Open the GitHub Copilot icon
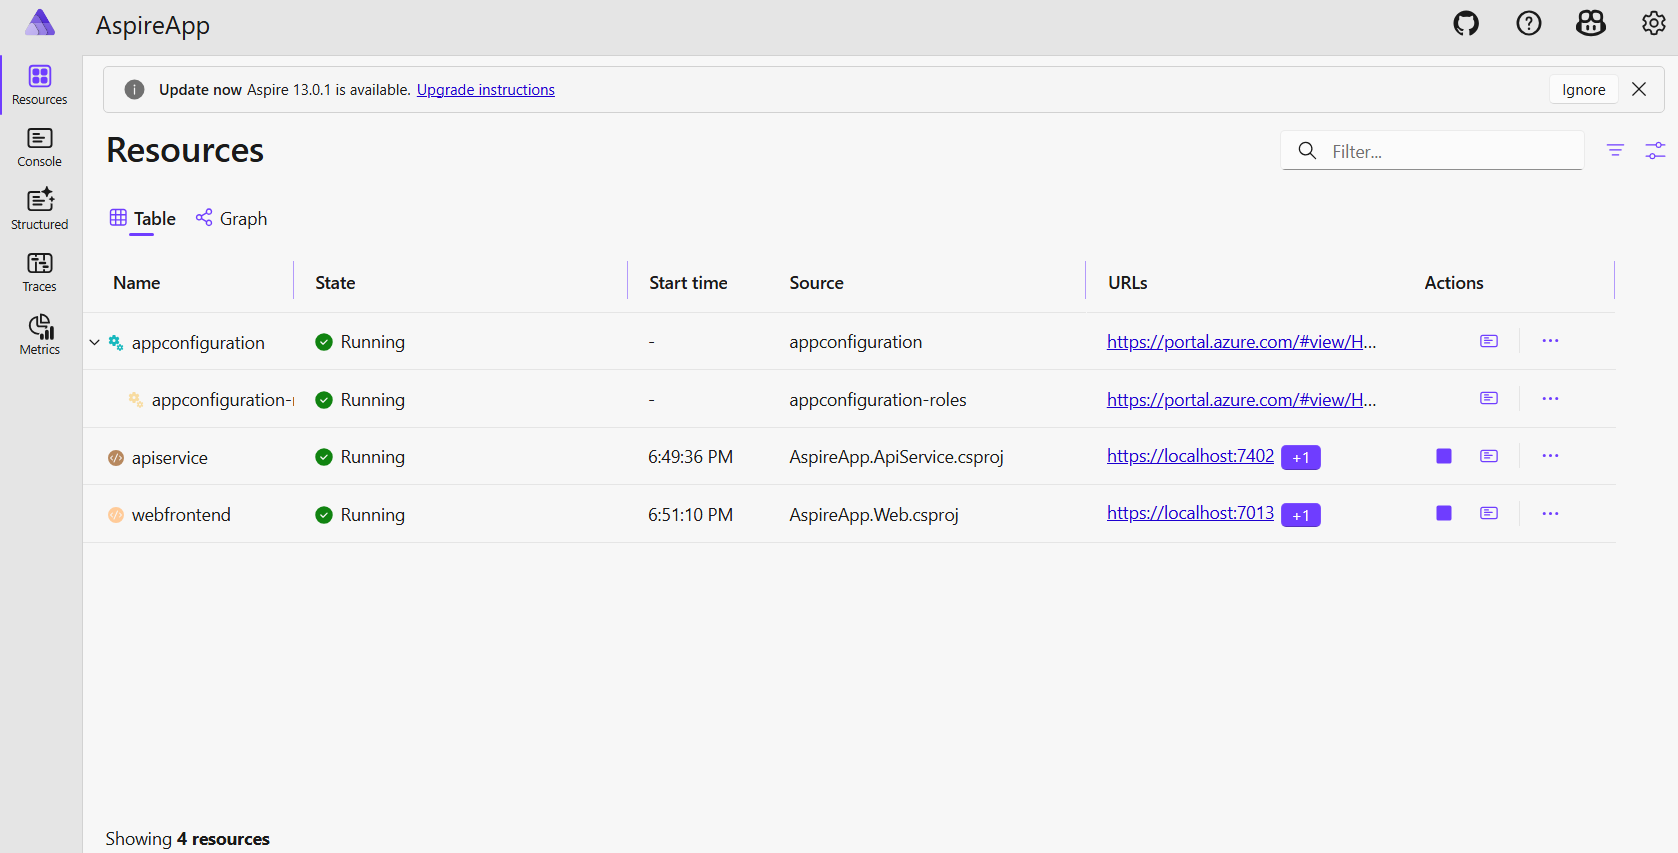This screenshot has width=1678, height=853. coord(1591,23)
